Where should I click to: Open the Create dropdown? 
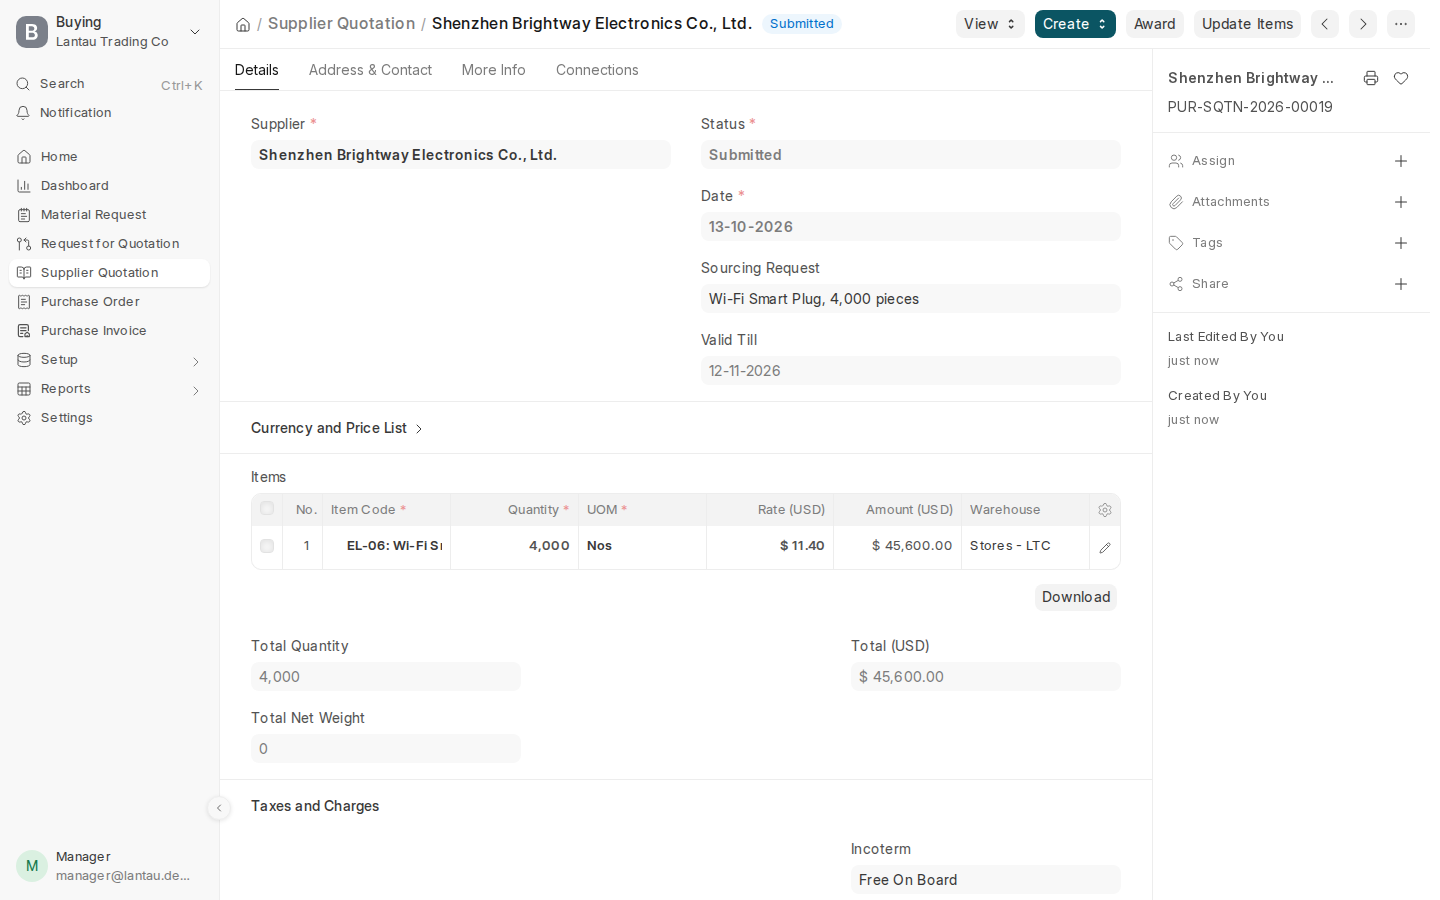click(x=1075, y=24)
